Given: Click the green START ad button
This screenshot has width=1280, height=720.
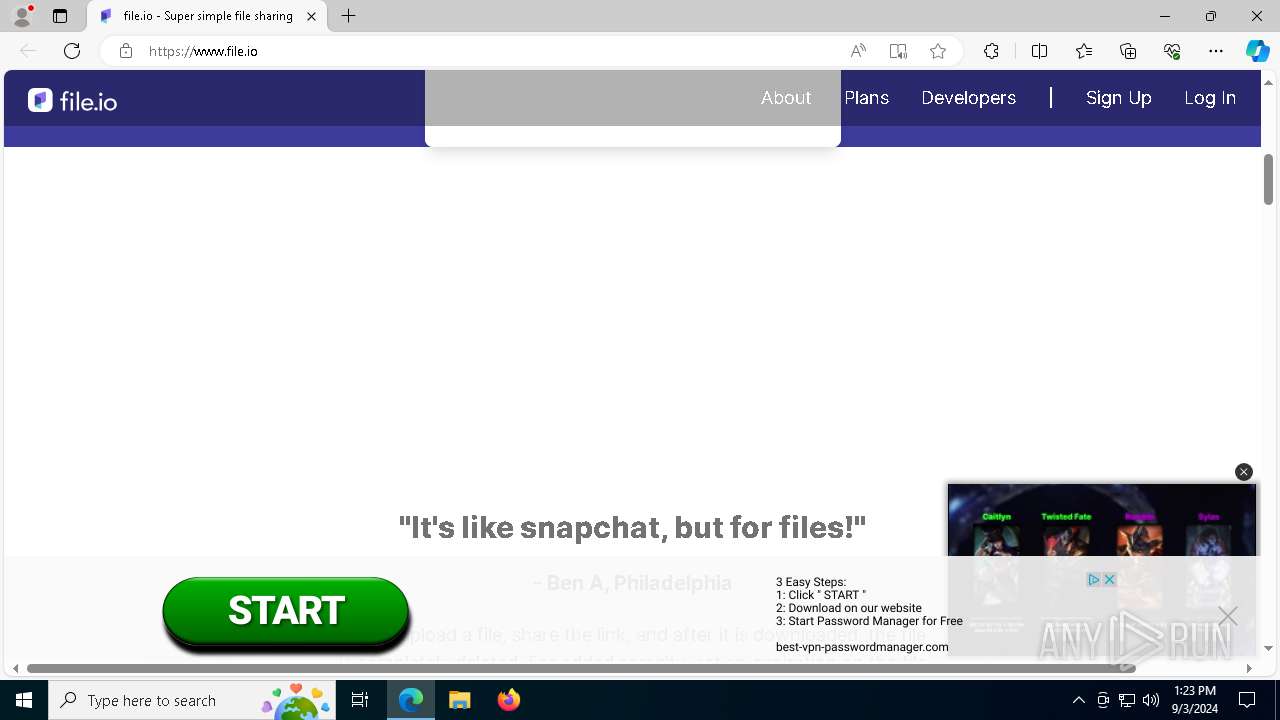Looking at the screenshot, I should pos(286,611).
